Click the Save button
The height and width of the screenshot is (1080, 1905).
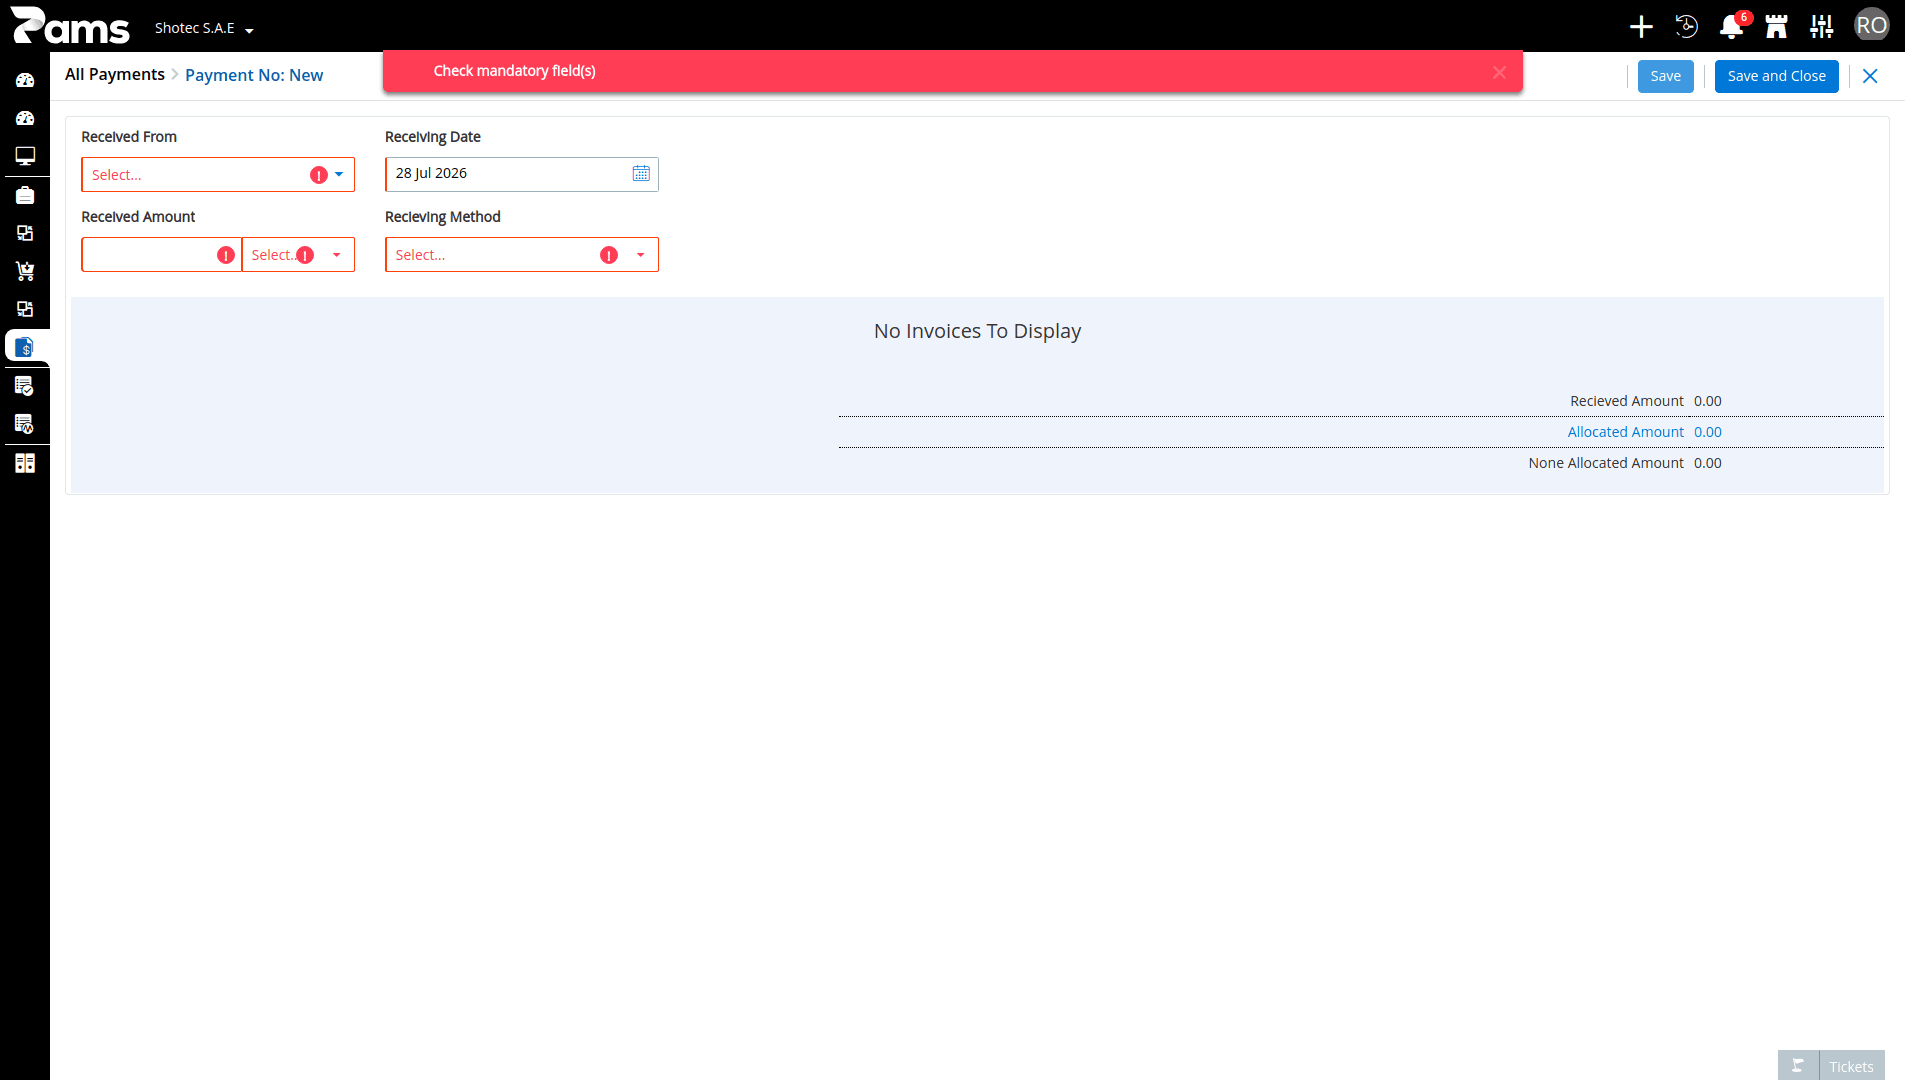(x=1666, y=77)
